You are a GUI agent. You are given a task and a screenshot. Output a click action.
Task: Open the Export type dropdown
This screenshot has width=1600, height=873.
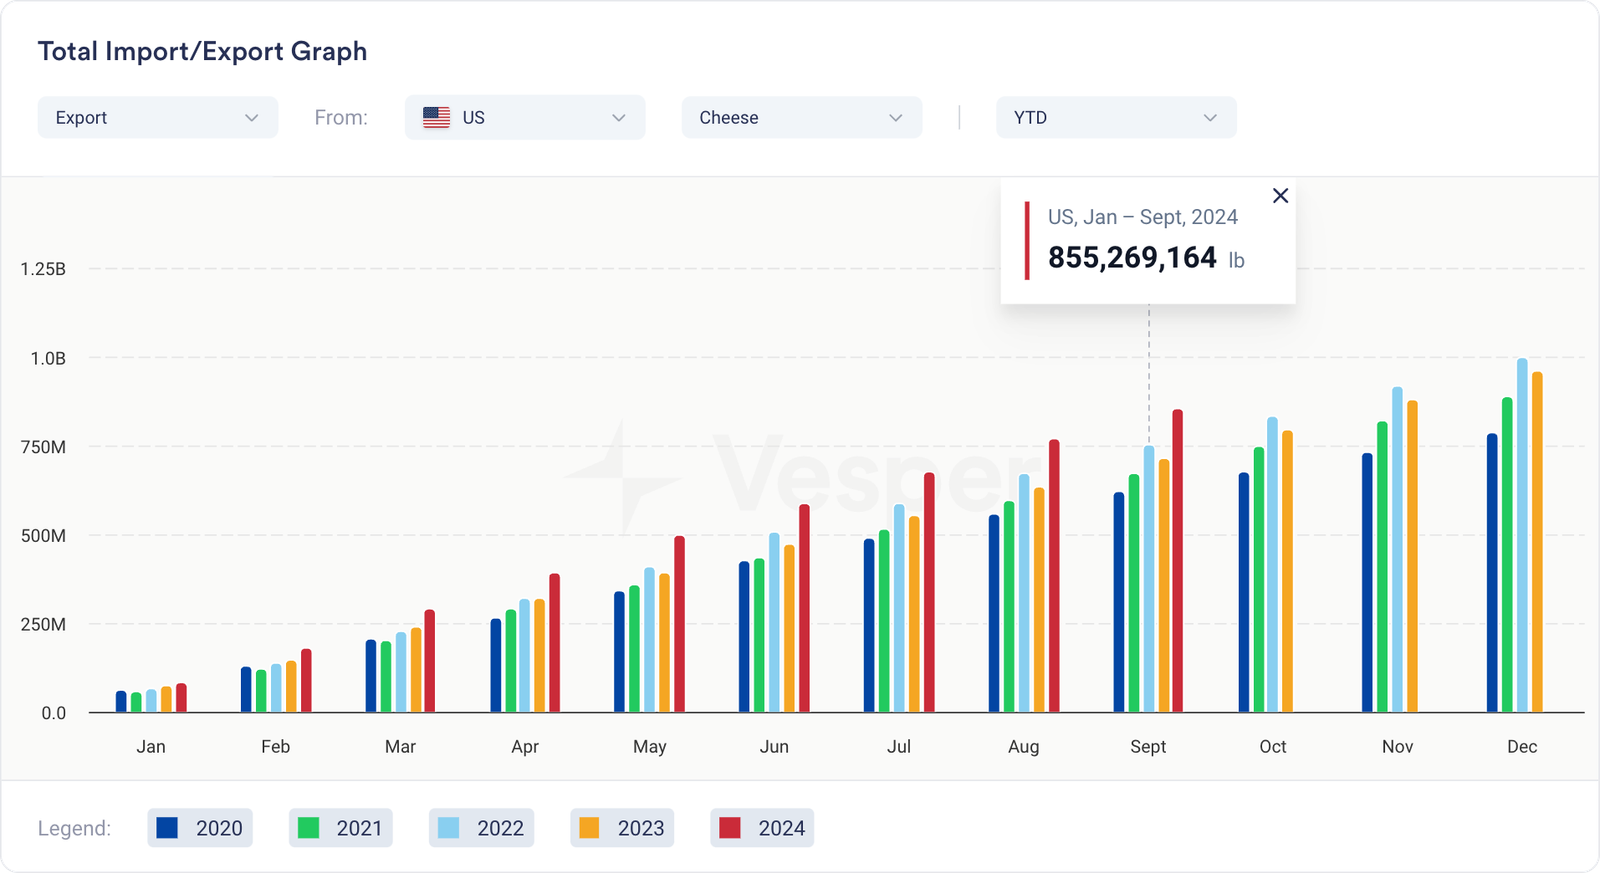(x=158, y=118)
